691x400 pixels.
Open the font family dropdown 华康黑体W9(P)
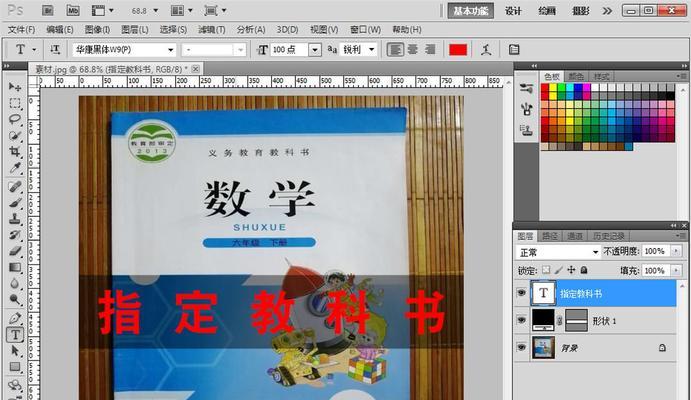[170, 50]
